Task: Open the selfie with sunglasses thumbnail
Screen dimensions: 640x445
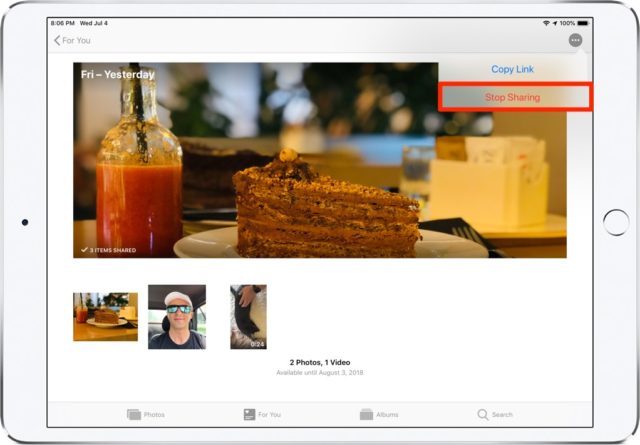Action: pos(177,317)
